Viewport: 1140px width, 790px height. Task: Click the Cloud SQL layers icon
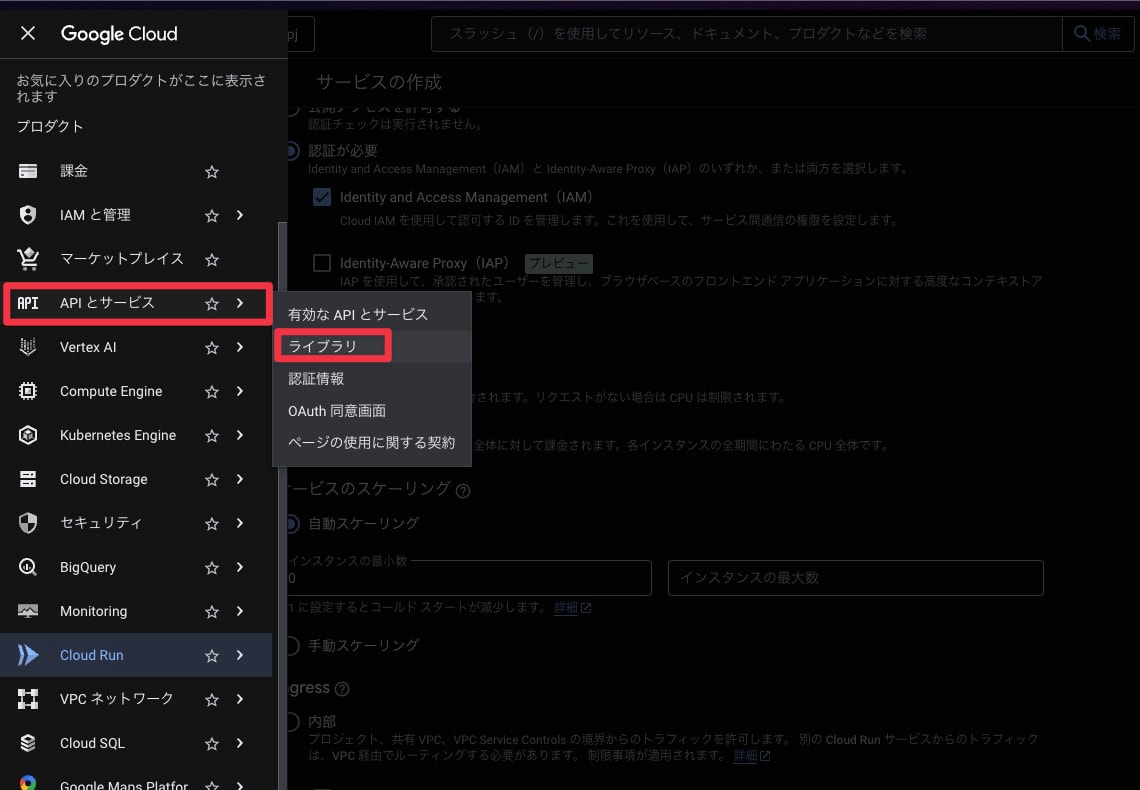point(28,743)
